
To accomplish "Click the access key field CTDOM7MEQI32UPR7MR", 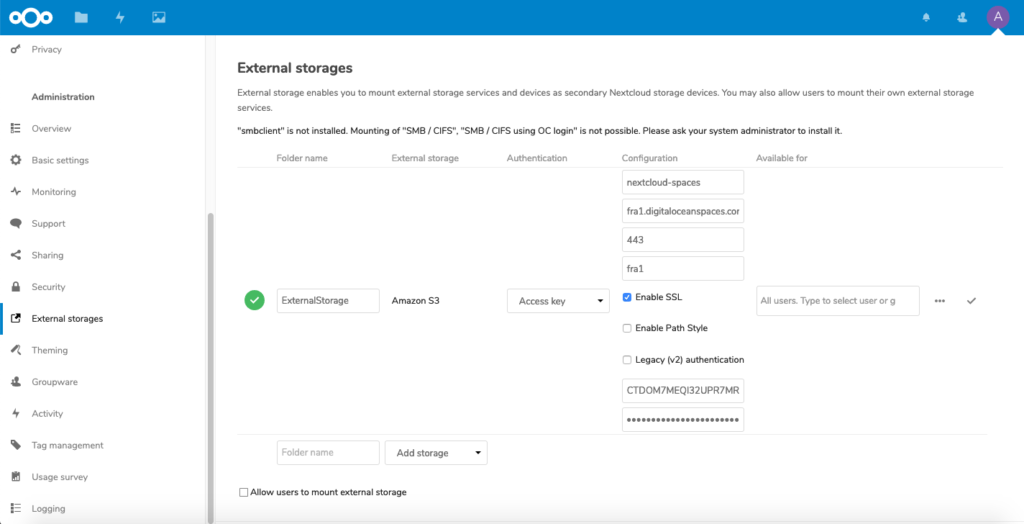I will coord(683,391).
